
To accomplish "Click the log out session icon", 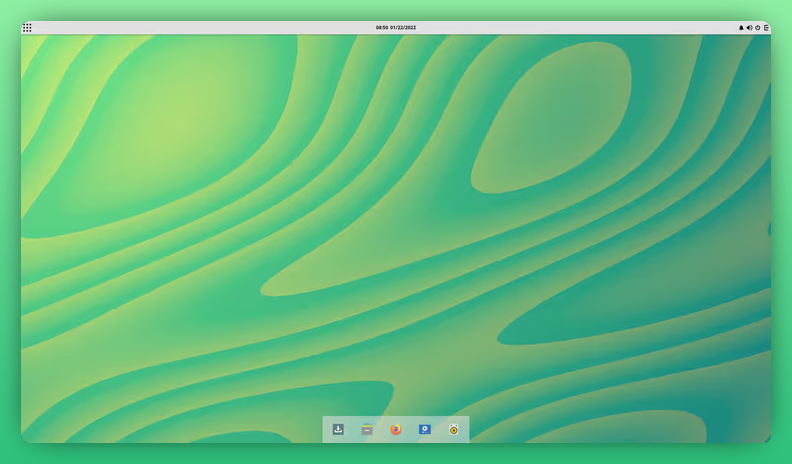I will (x=766, y=28).
